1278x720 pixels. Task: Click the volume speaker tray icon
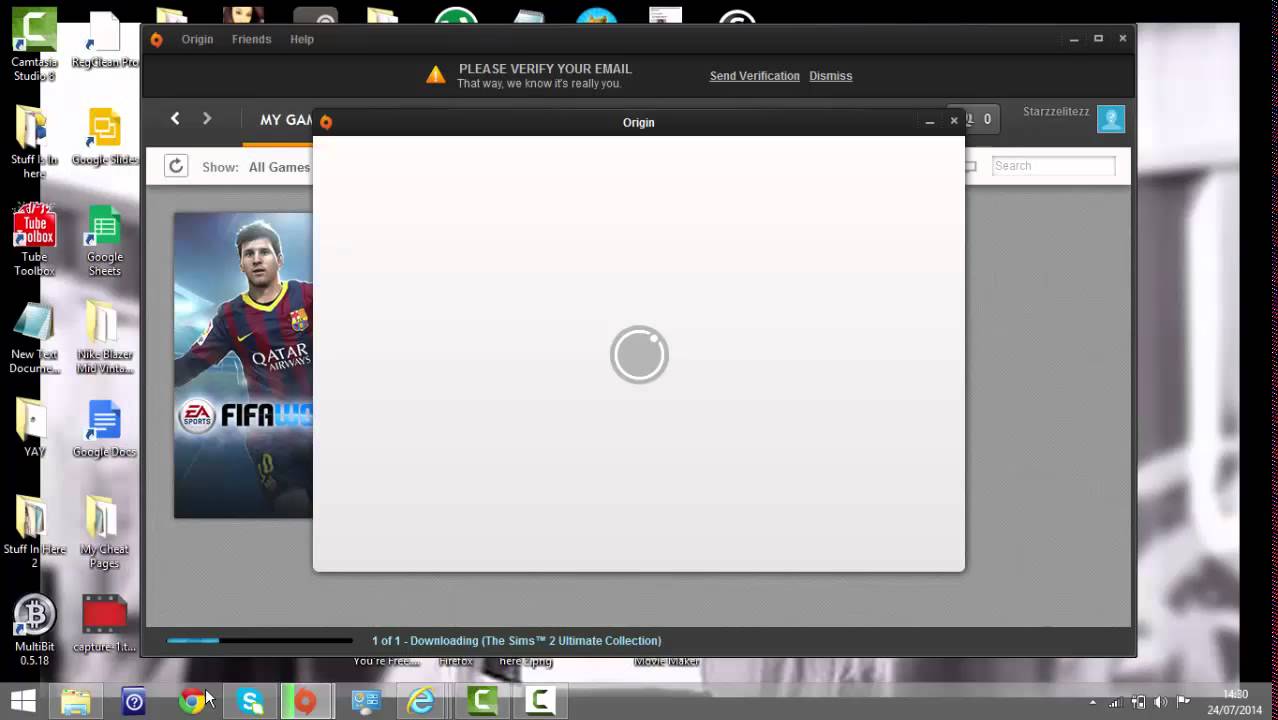pyautogui.click(x=1160, y=702)
